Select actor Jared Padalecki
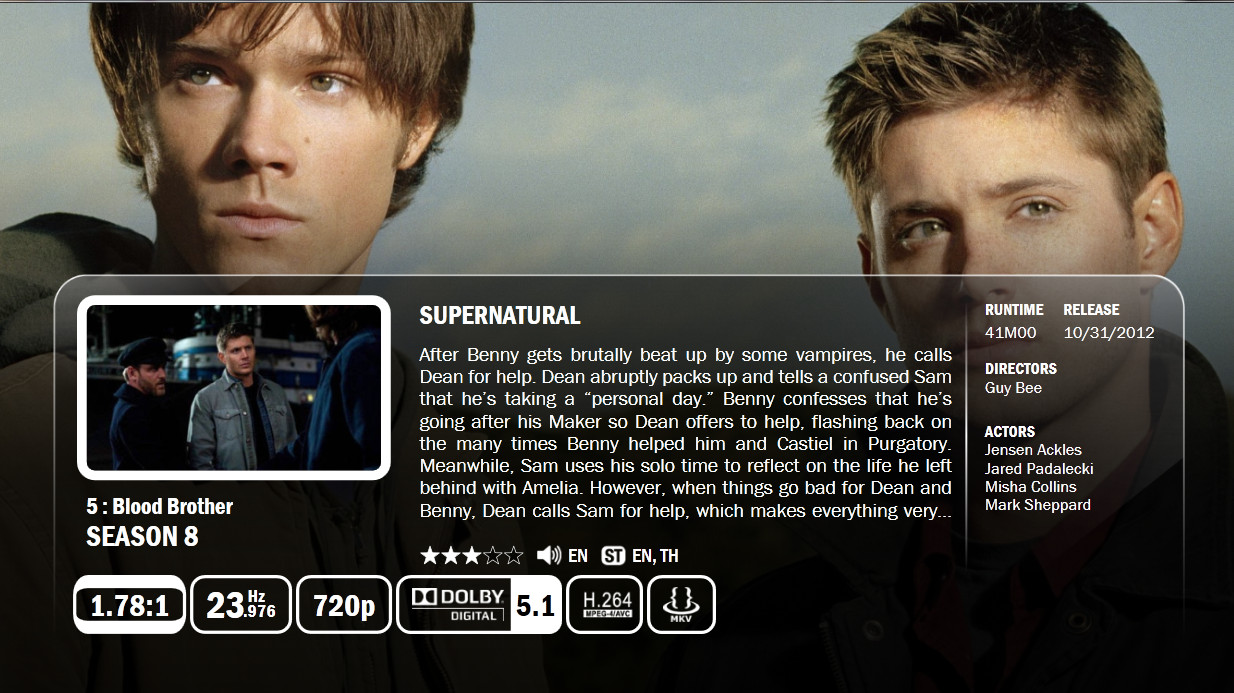The width and height of the screenshot is (1234, 693). (x=1039, y=469)
